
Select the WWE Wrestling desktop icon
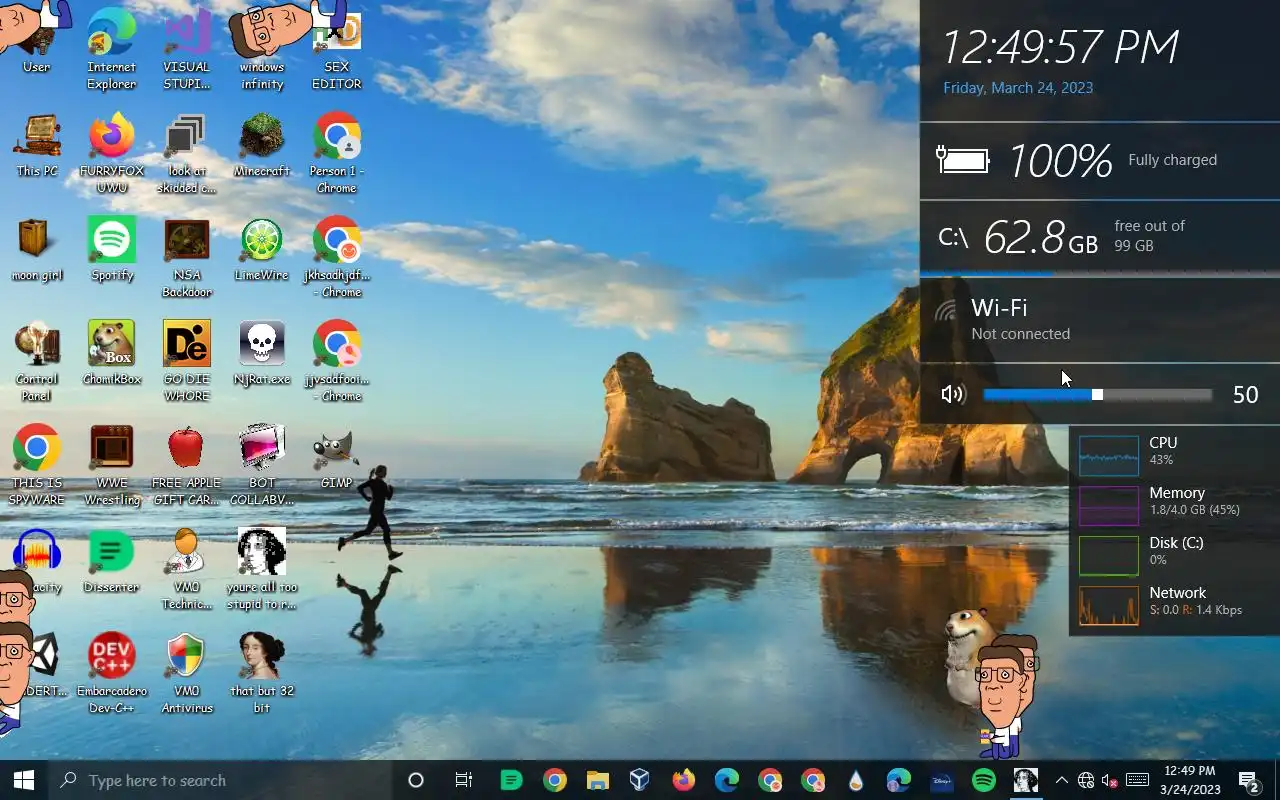tap(112, 465)
